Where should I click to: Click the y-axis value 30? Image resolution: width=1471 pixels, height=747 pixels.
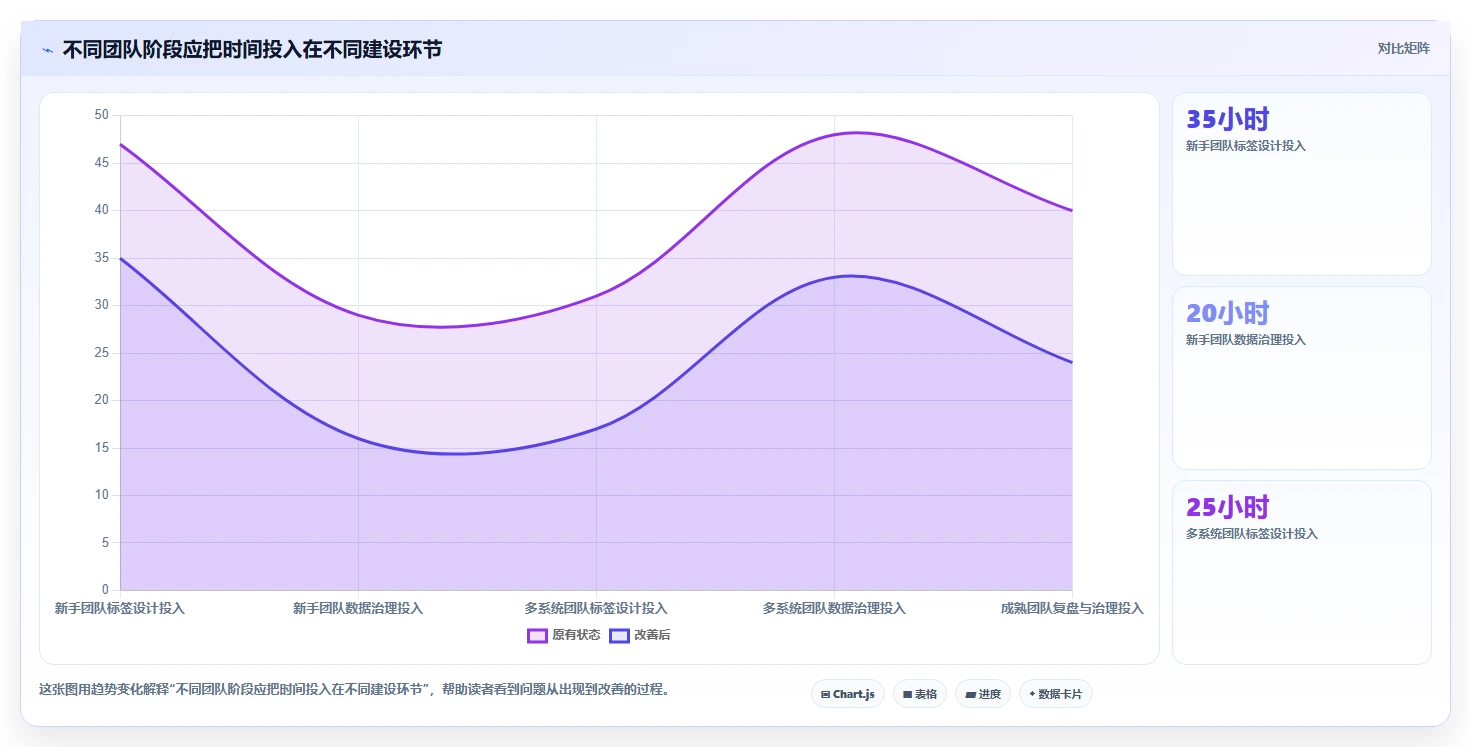(101, 305)
